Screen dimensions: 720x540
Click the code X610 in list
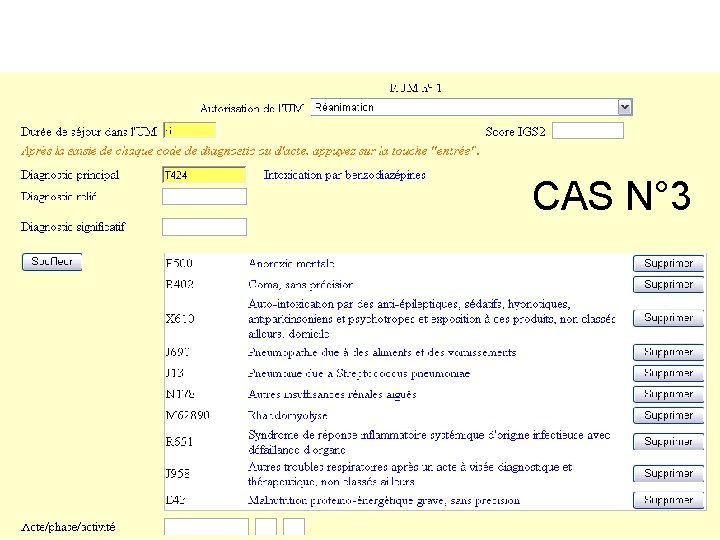tap(180, 319)
